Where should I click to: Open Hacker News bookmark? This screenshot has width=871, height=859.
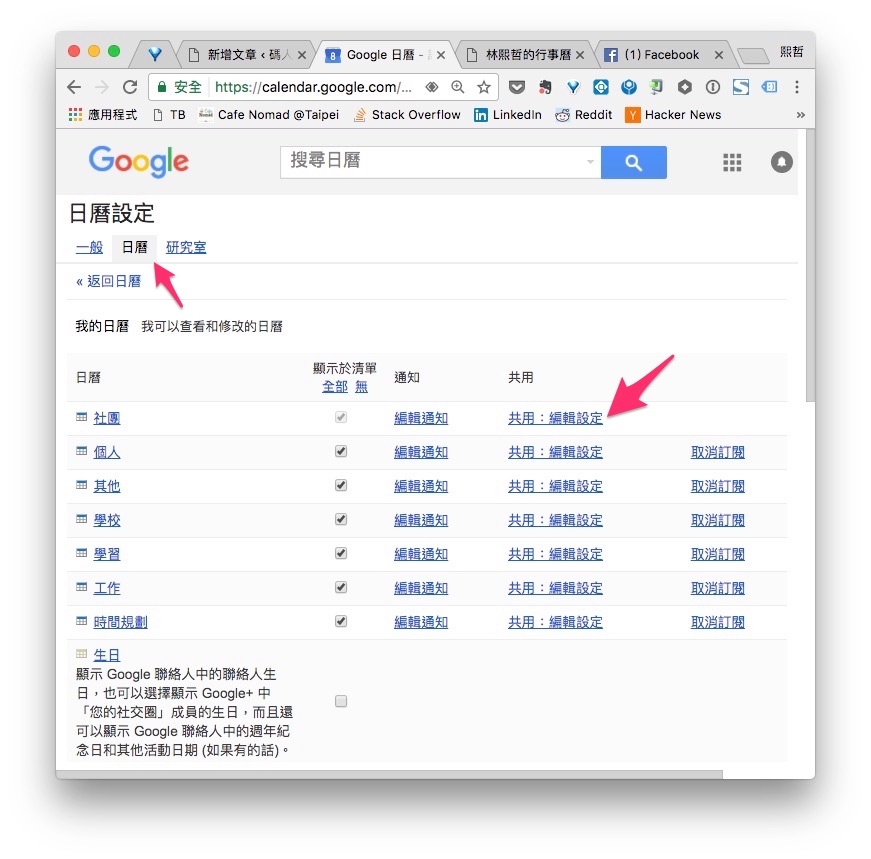(x=673, y=115)
